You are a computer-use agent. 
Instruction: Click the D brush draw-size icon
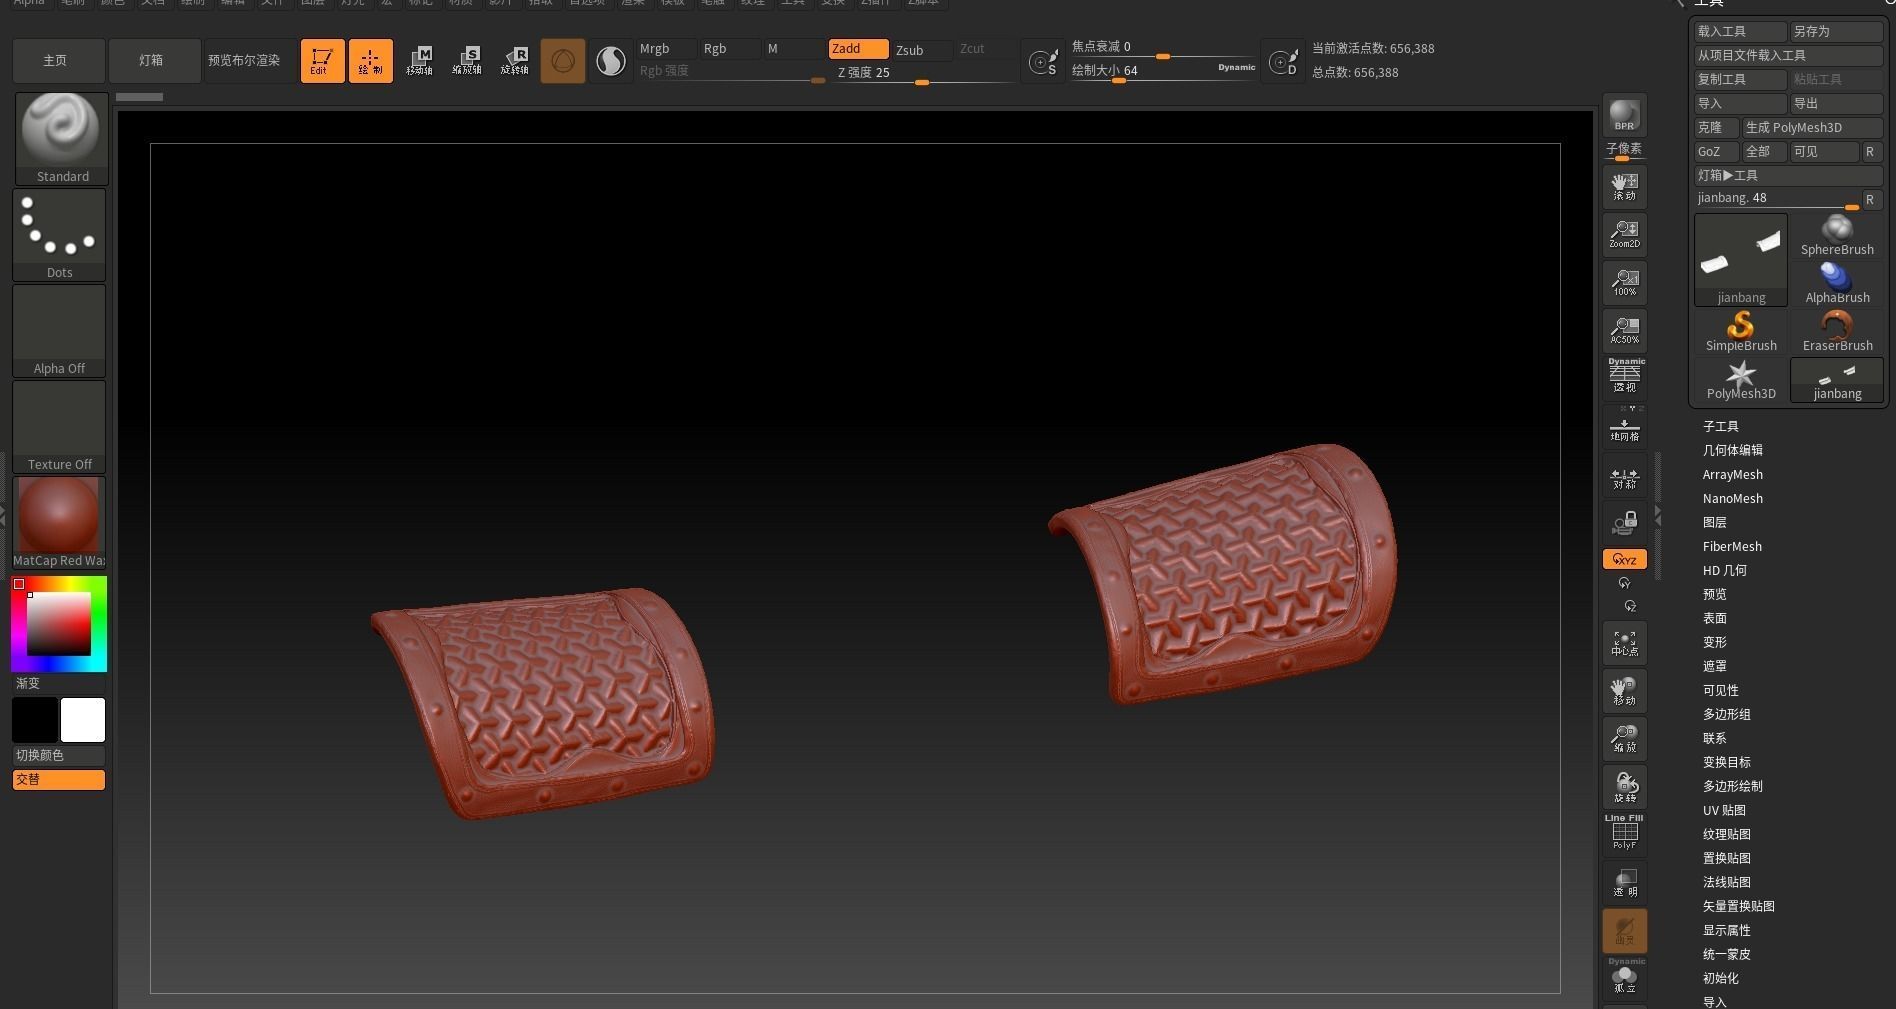pos(1283,63)
